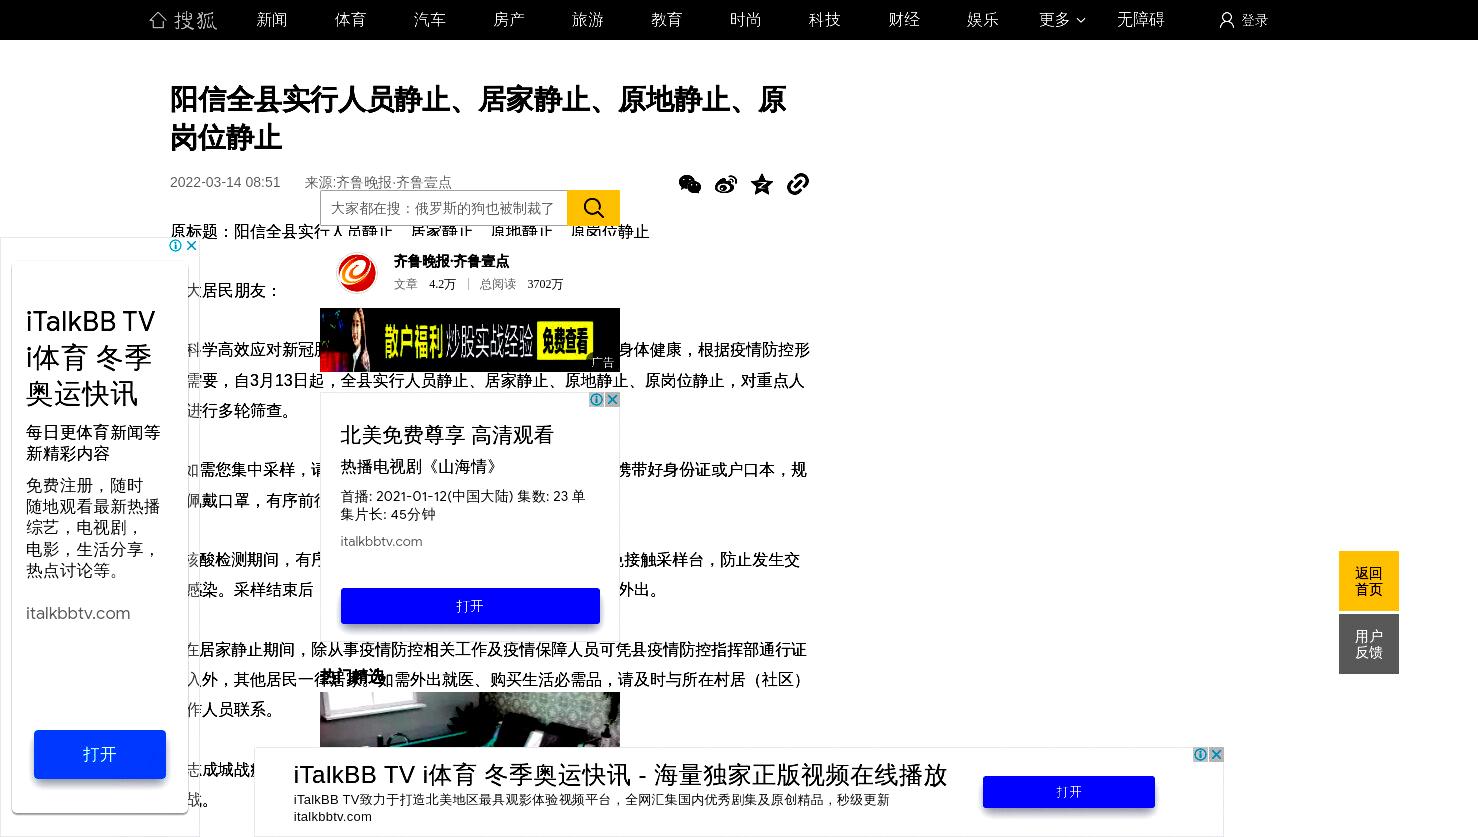This screenshot has width=1478, height=837.
Task: Open ad info icon on 北美免费尊享 ad
Action: point(596,400)
